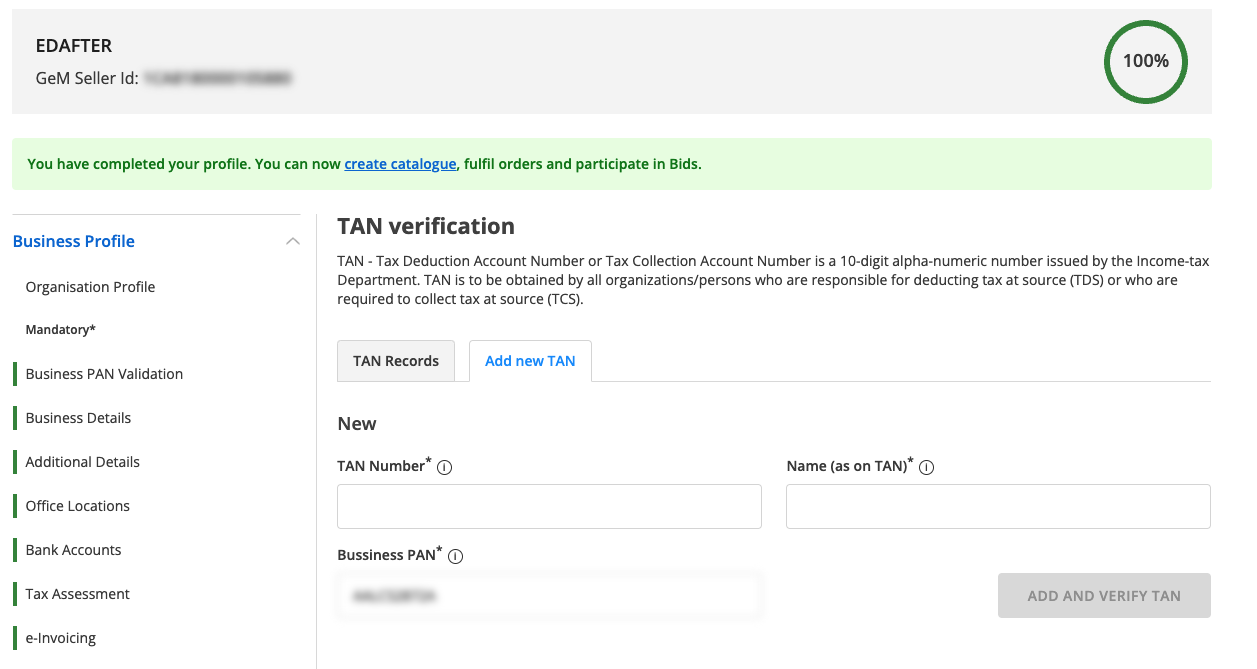Click inside the TAN Number input field
Viewport: 1257px width, 669px height.
click(548, 506)
